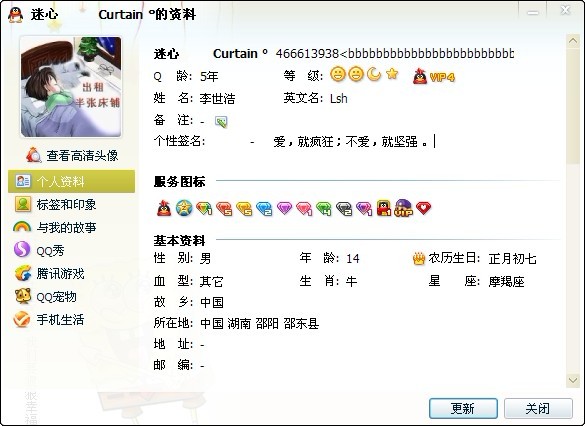Click the red diamond level 5 icon
This screenshot has width=585, height=426.
tap(224, 209)
